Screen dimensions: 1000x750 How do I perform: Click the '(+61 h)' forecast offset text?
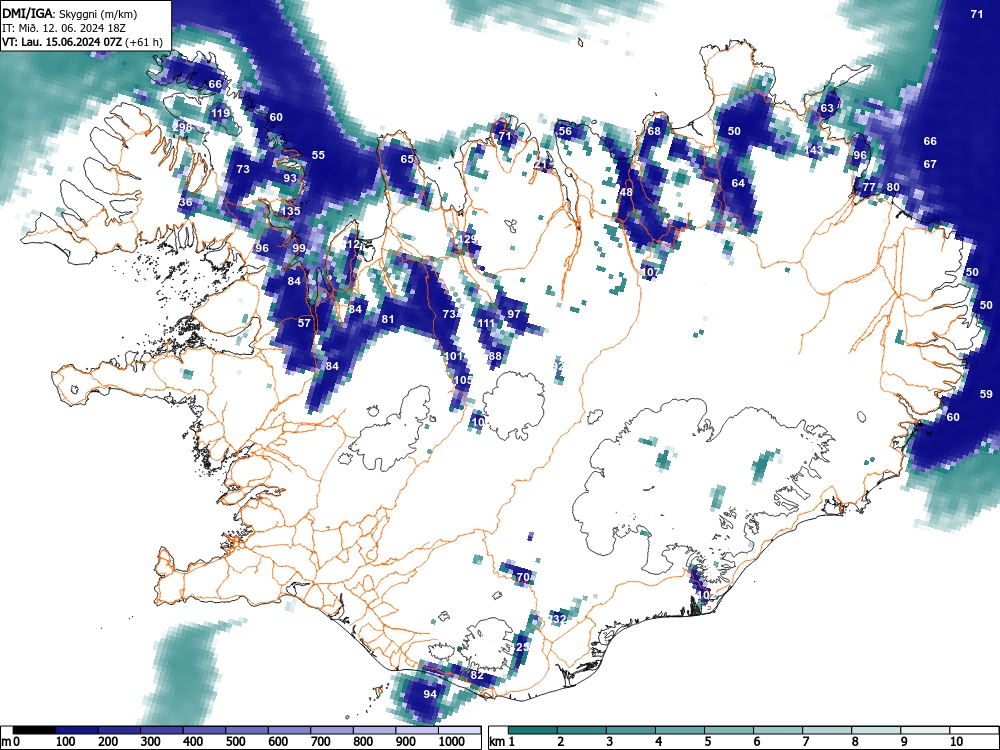[145, 43]
